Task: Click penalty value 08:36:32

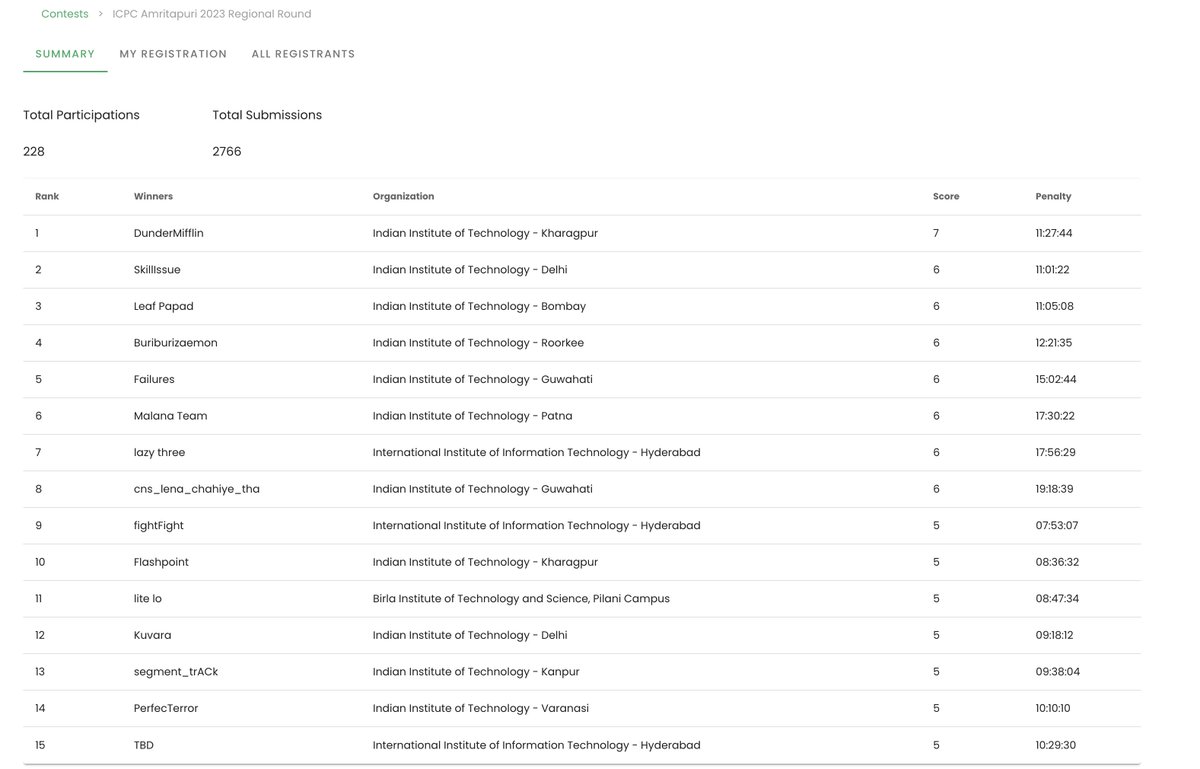Action: (x=1057, y=562)
